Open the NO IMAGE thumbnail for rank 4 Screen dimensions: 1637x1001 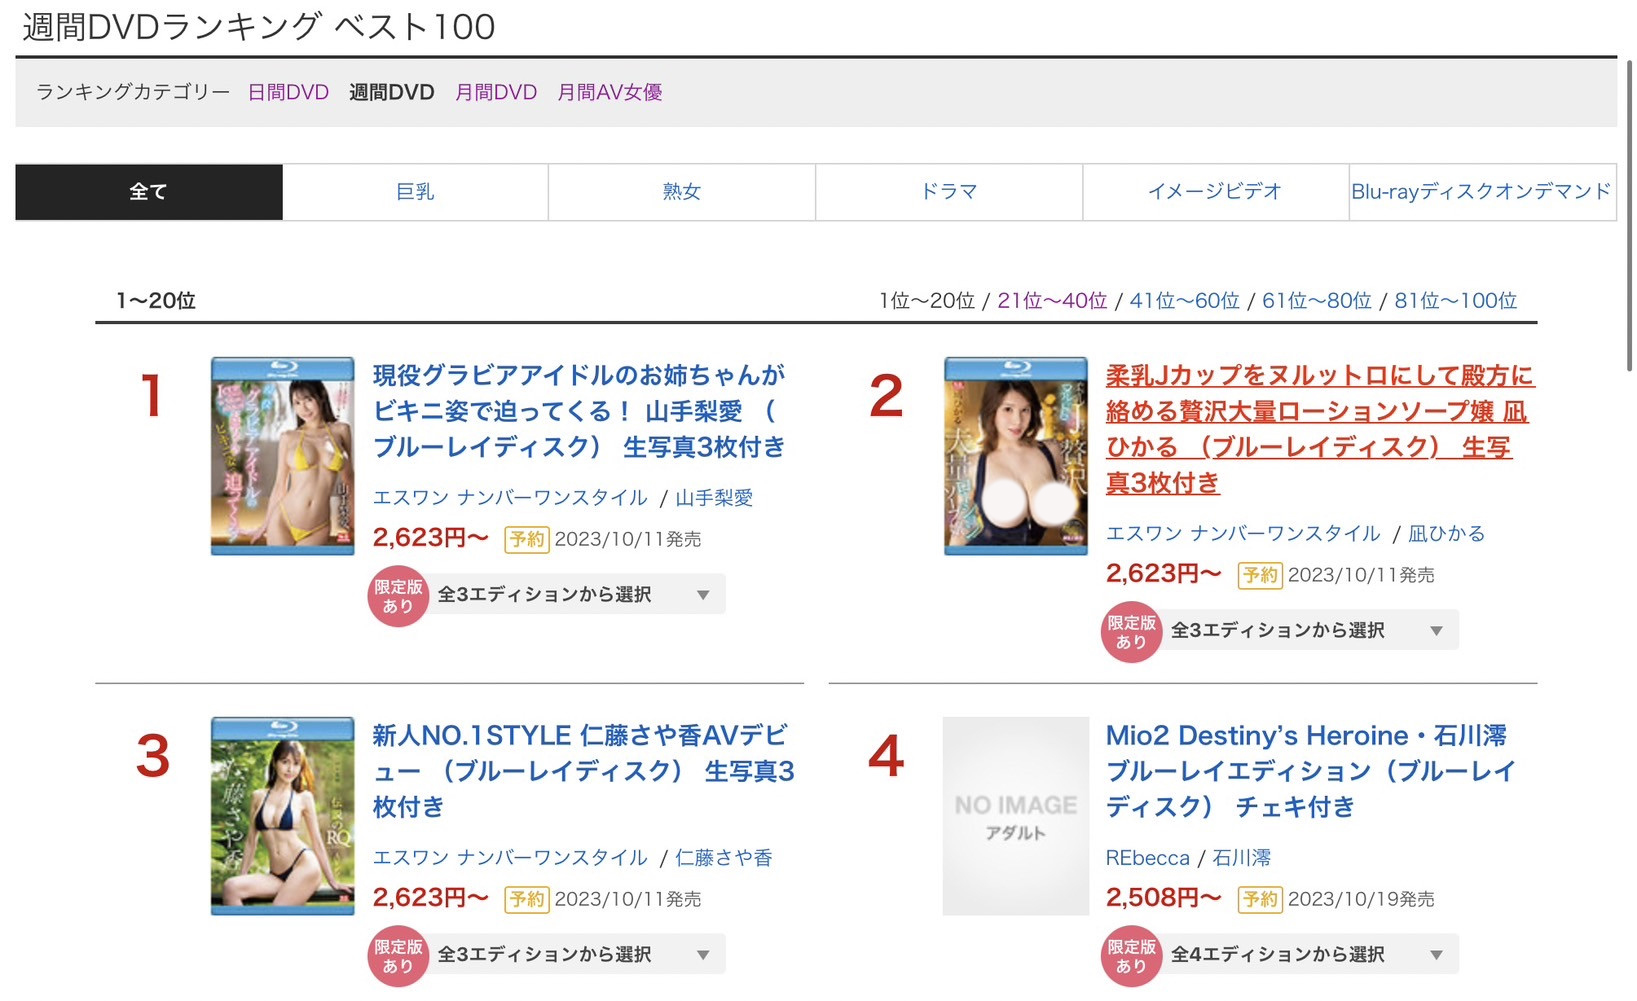pyautogui.click(x=1015, y=816)
